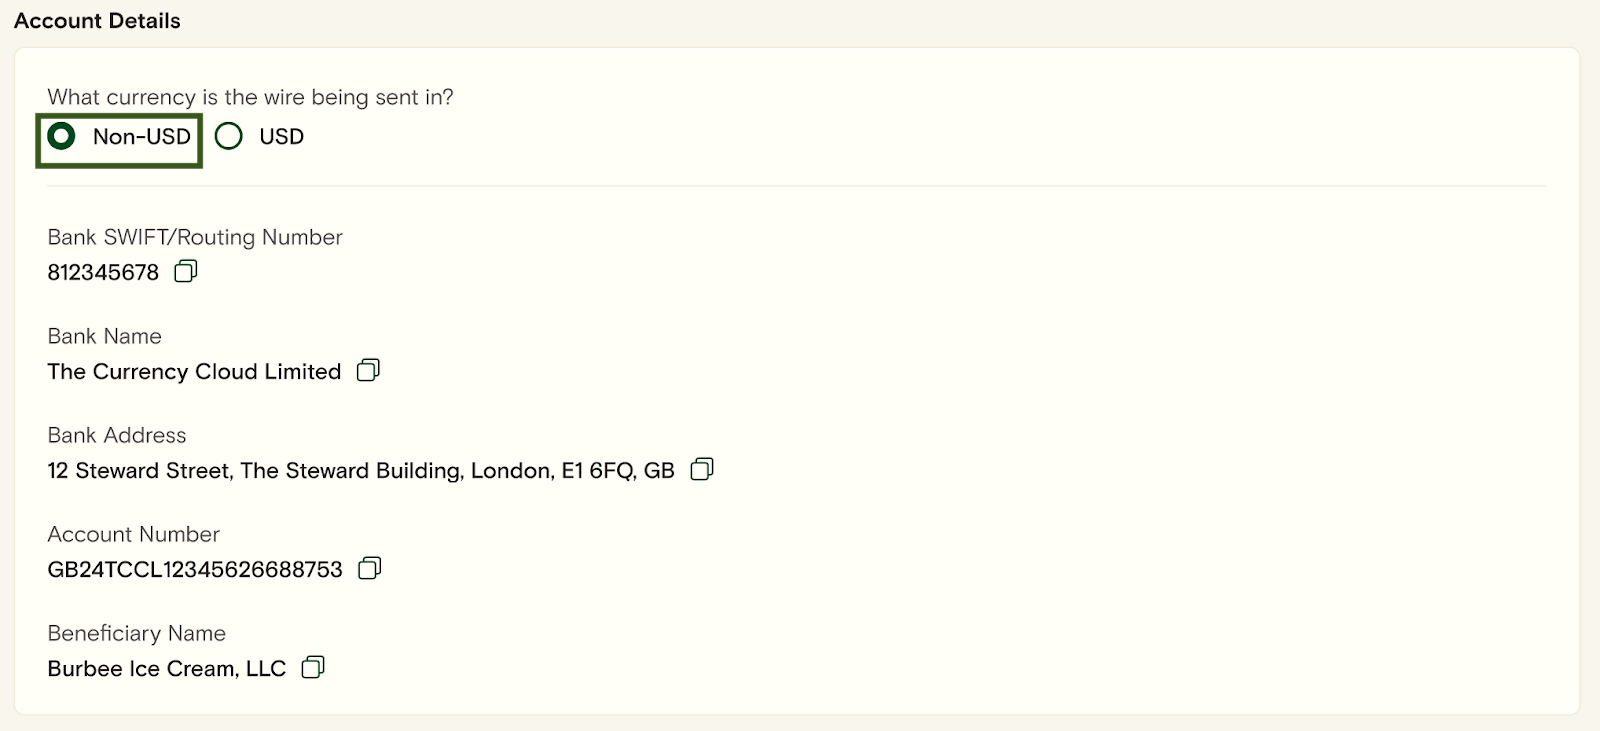Copy the Bank Name value
Image resolution: width=1600 pixels, height=731 pixels.
point(368,370)
